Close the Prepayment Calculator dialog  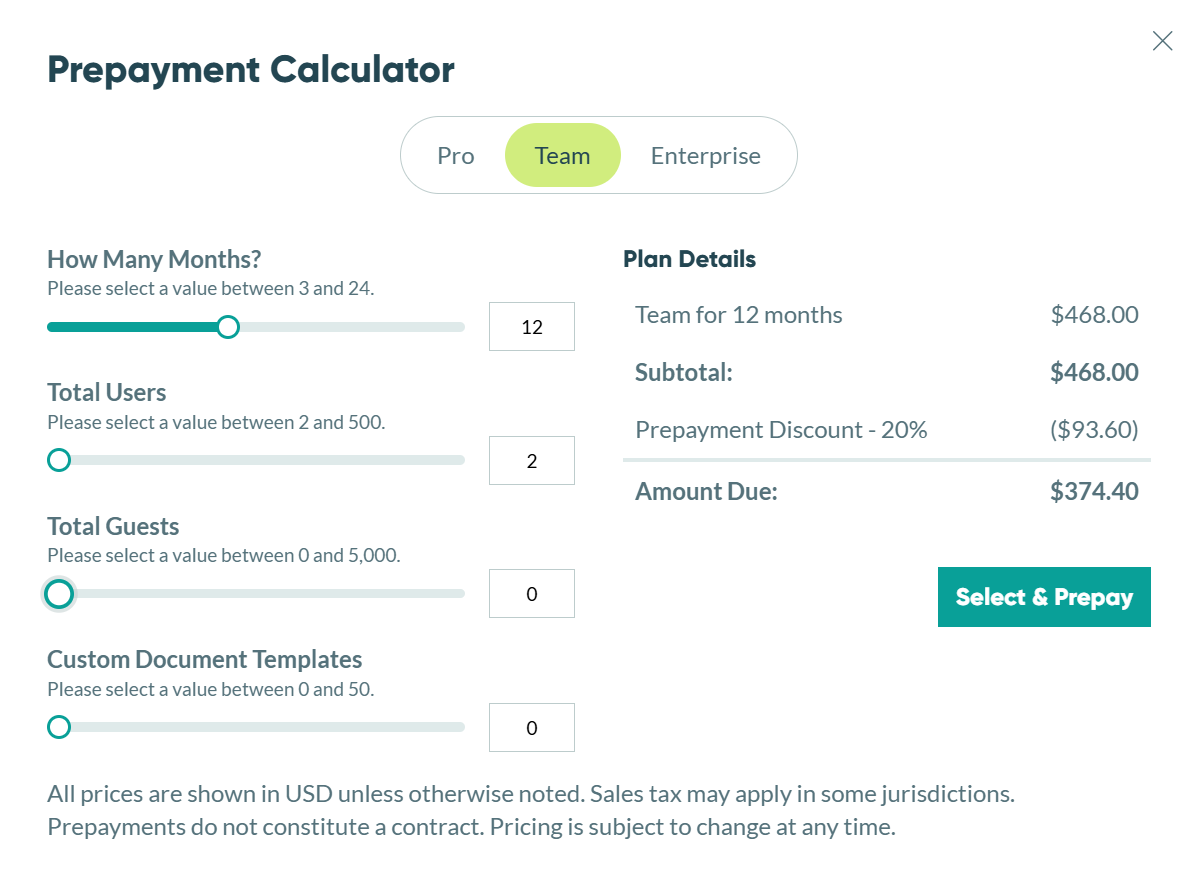[1161, 41]
